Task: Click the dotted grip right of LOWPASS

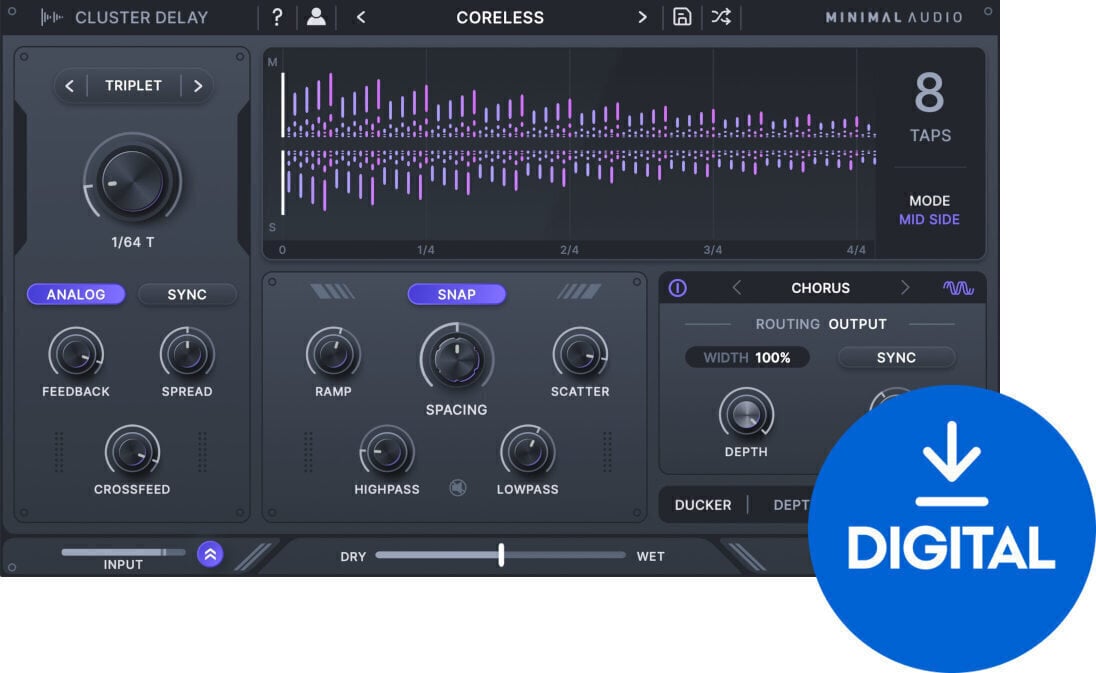Action: [x=607, y=451]
